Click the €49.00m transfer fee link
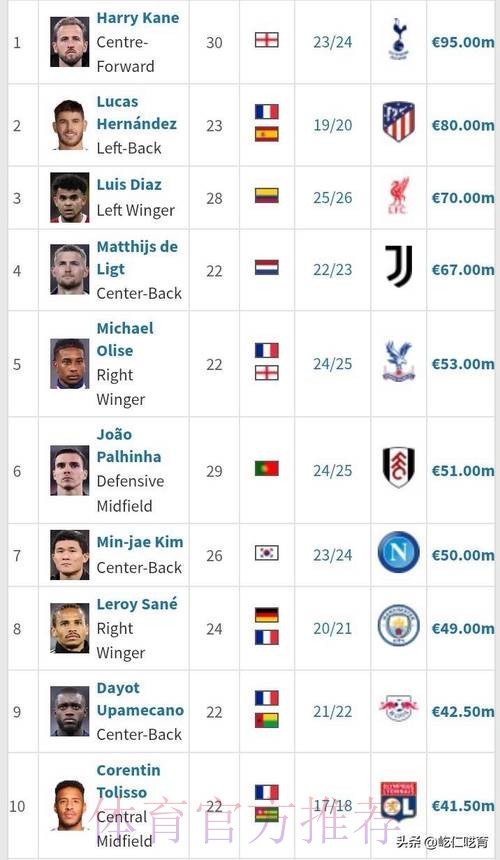Image resolution: width=500 pixels, height=860 pixels. coord(463,629)
